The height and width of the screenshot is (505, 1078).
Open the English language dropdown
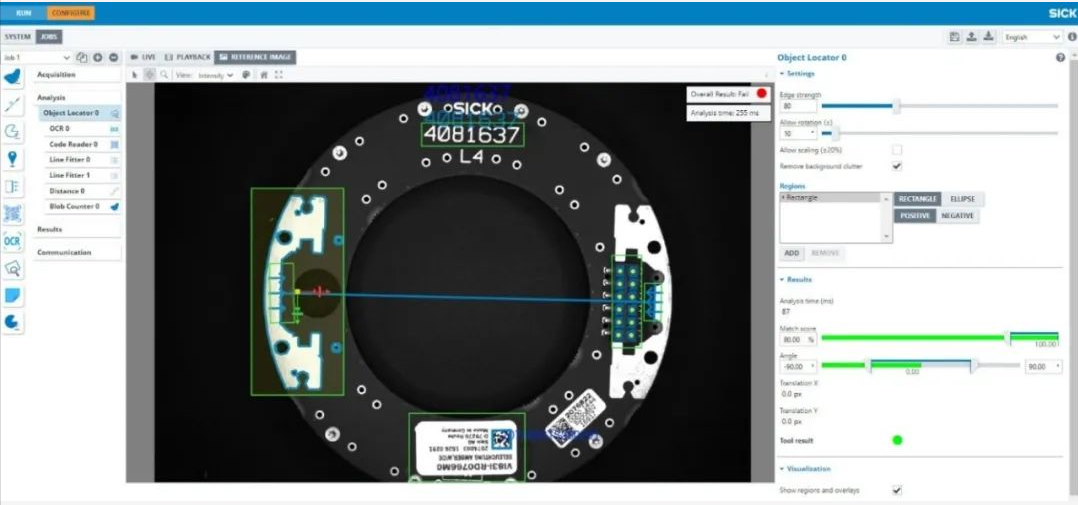(1032, 37)
